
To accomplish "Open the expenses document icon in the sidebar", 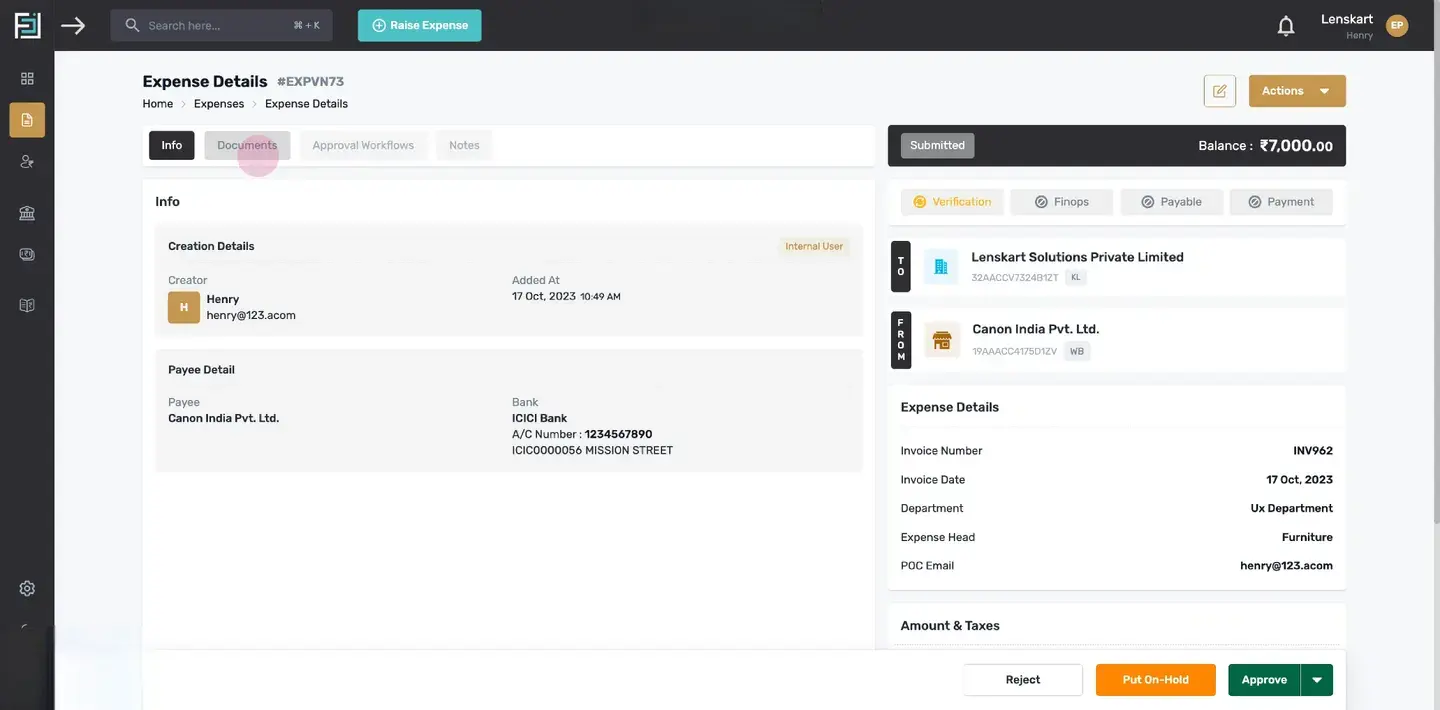I will pyautogui.click(x=27, y=120).
